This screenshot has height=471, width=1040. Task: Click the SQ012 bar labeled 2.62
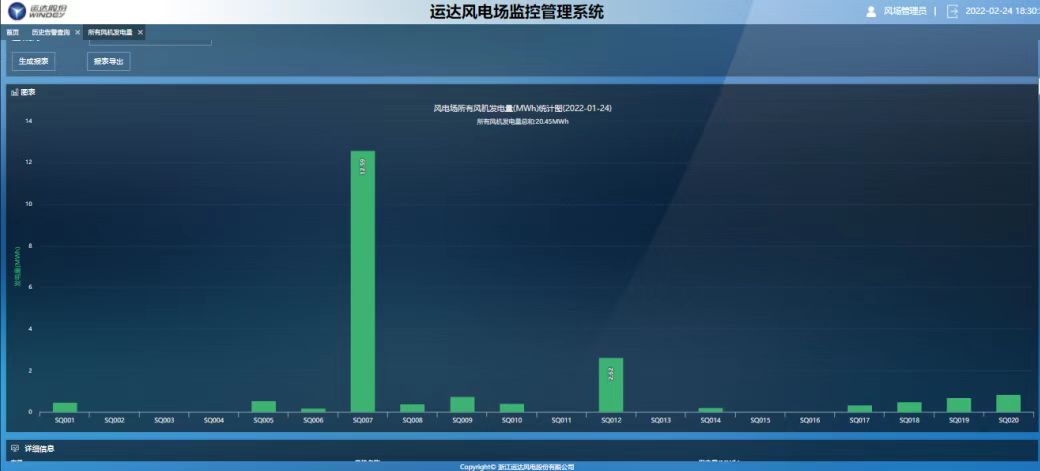point(611,385)
